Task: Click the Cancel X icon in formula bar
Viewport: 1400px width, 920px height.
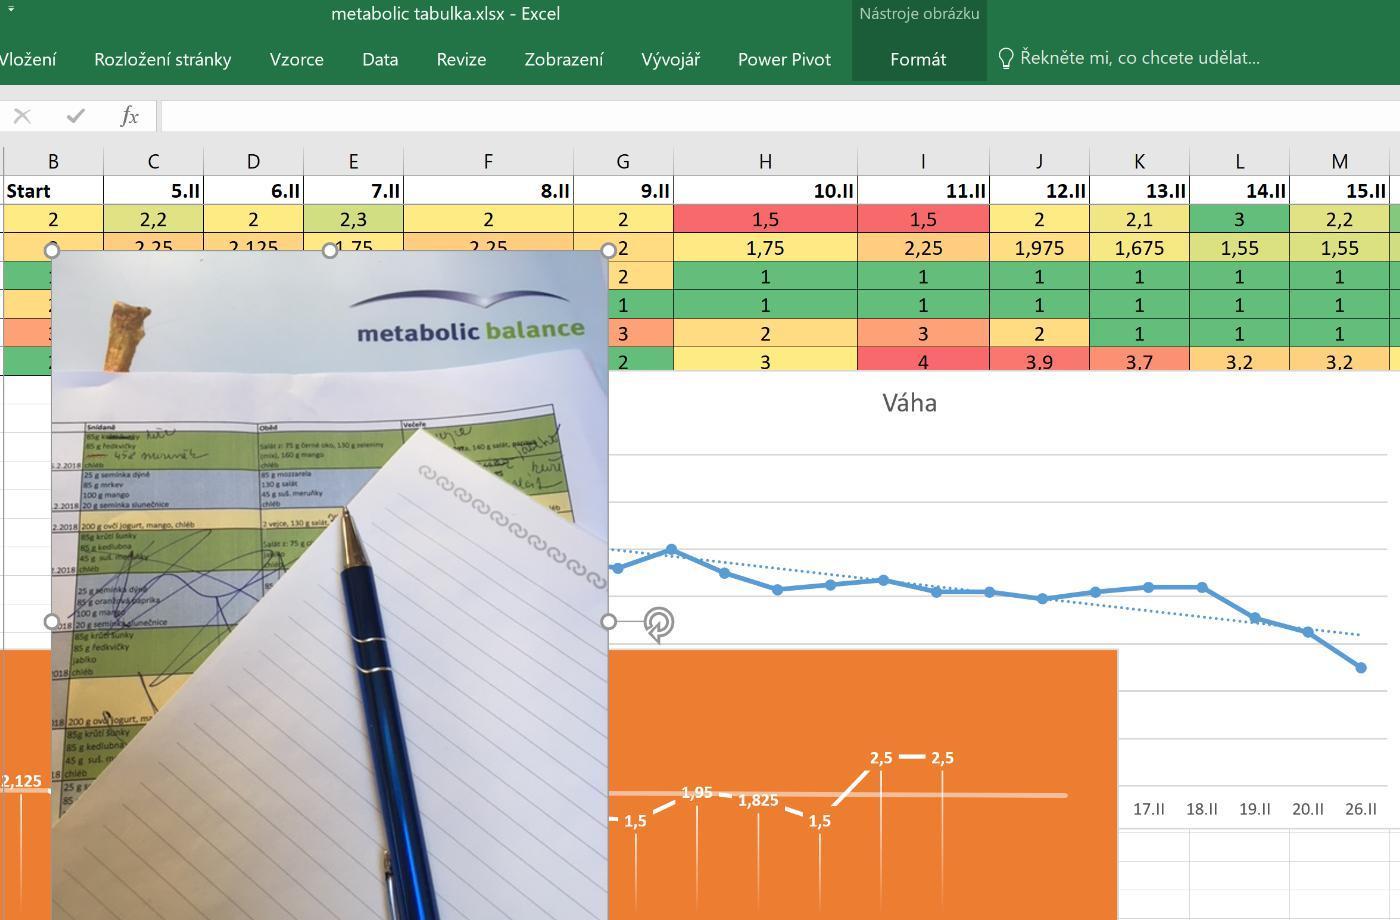Action: coord(22,116)
